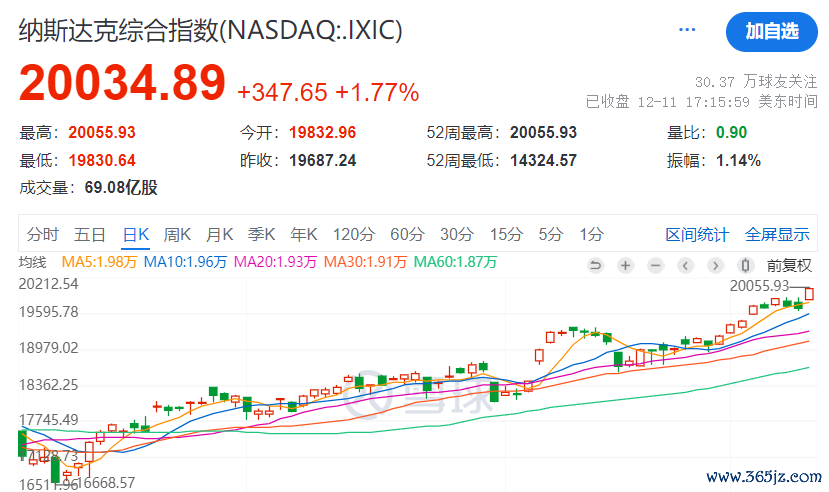Click the index title 纳斯达克综合指数(NASDAQ:.IXIC)
829x492 pixels.
(x=210, y=30)
